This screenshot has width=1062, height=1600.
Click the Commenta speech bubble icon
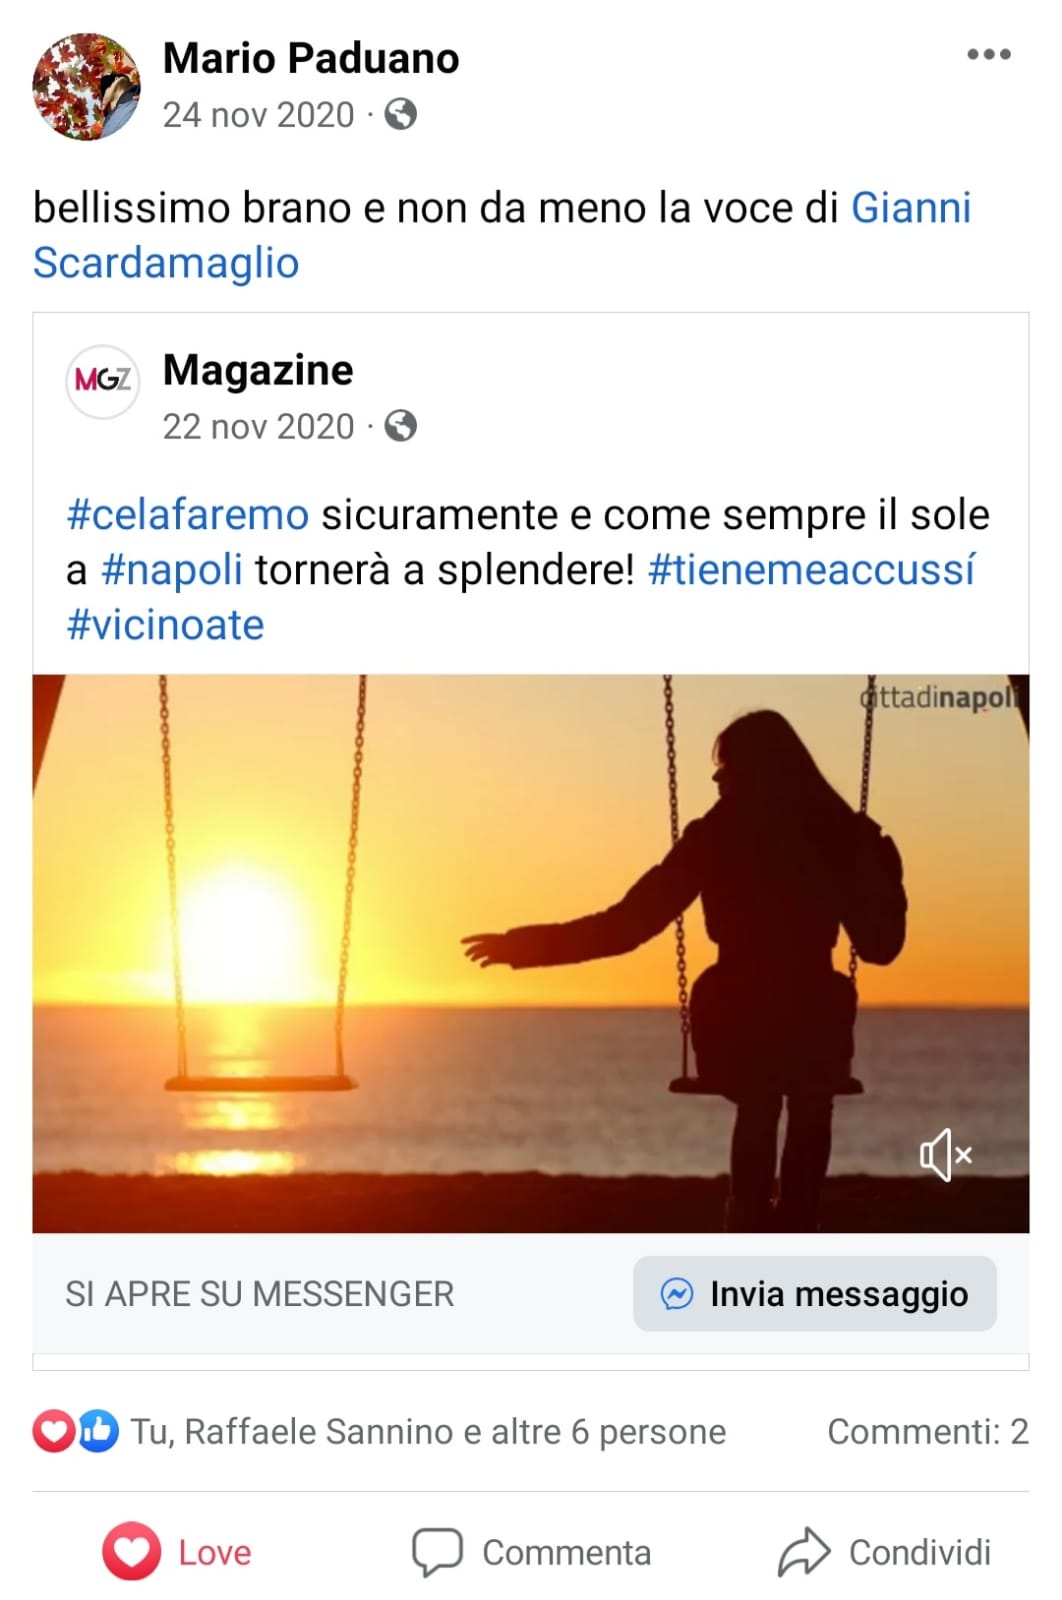click(437, 1552)
